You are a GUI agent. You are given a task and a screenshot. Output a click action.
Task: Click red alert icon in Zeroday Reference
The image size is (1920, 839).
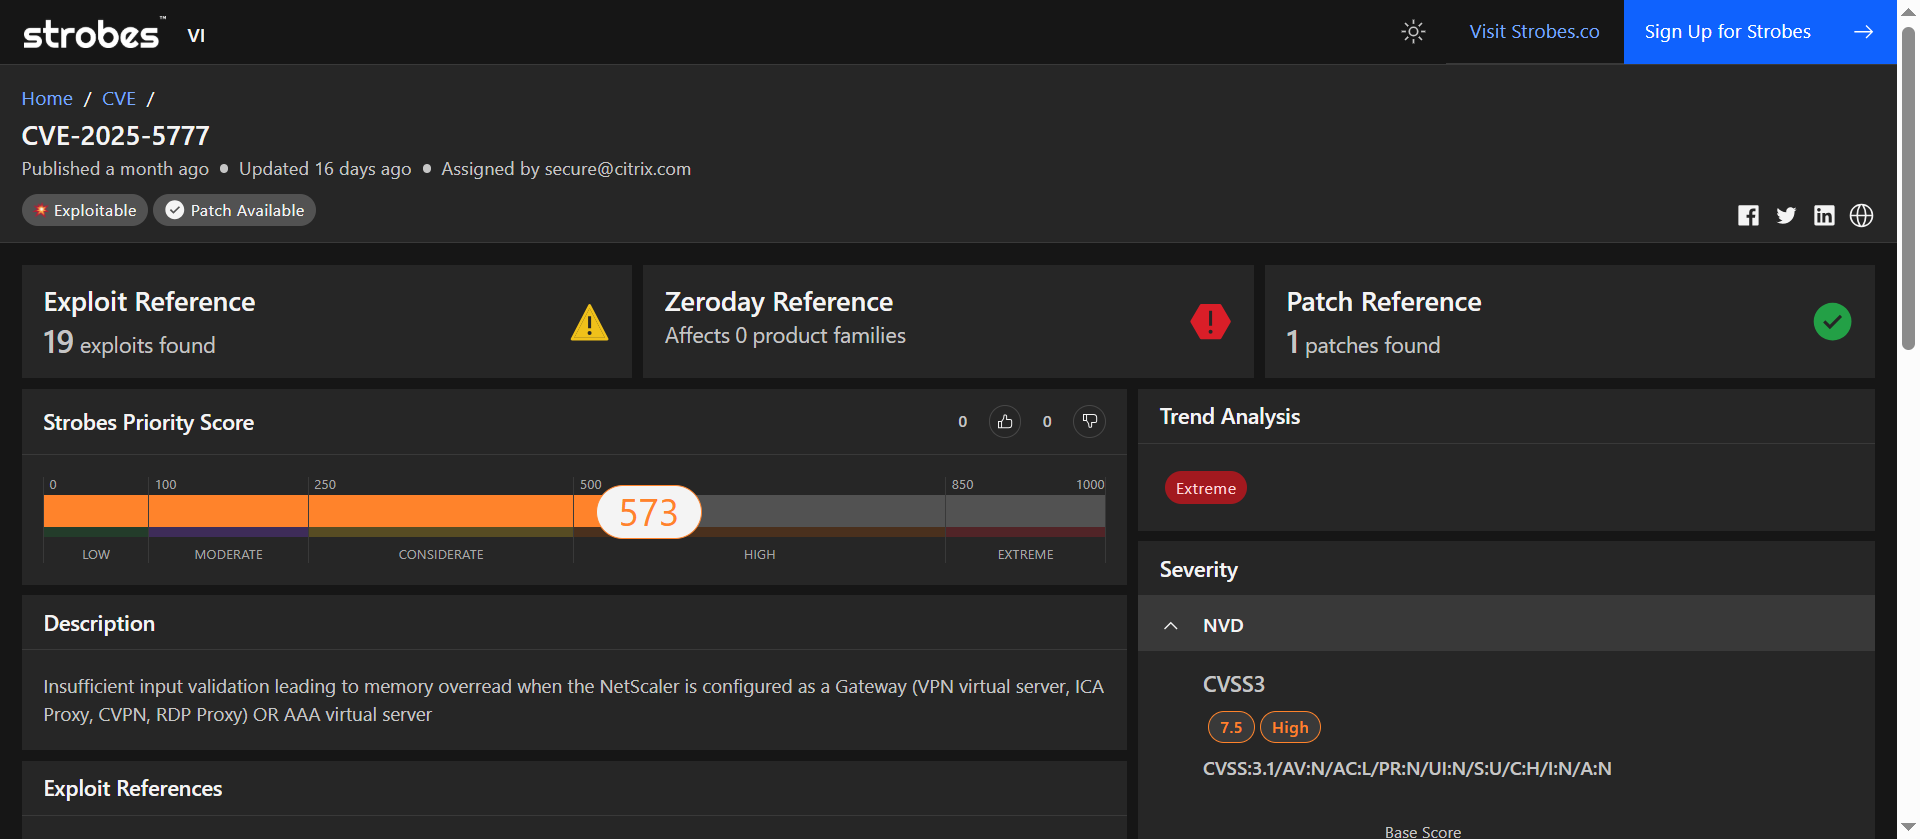pyautogui.click(x=1210, y=322)
